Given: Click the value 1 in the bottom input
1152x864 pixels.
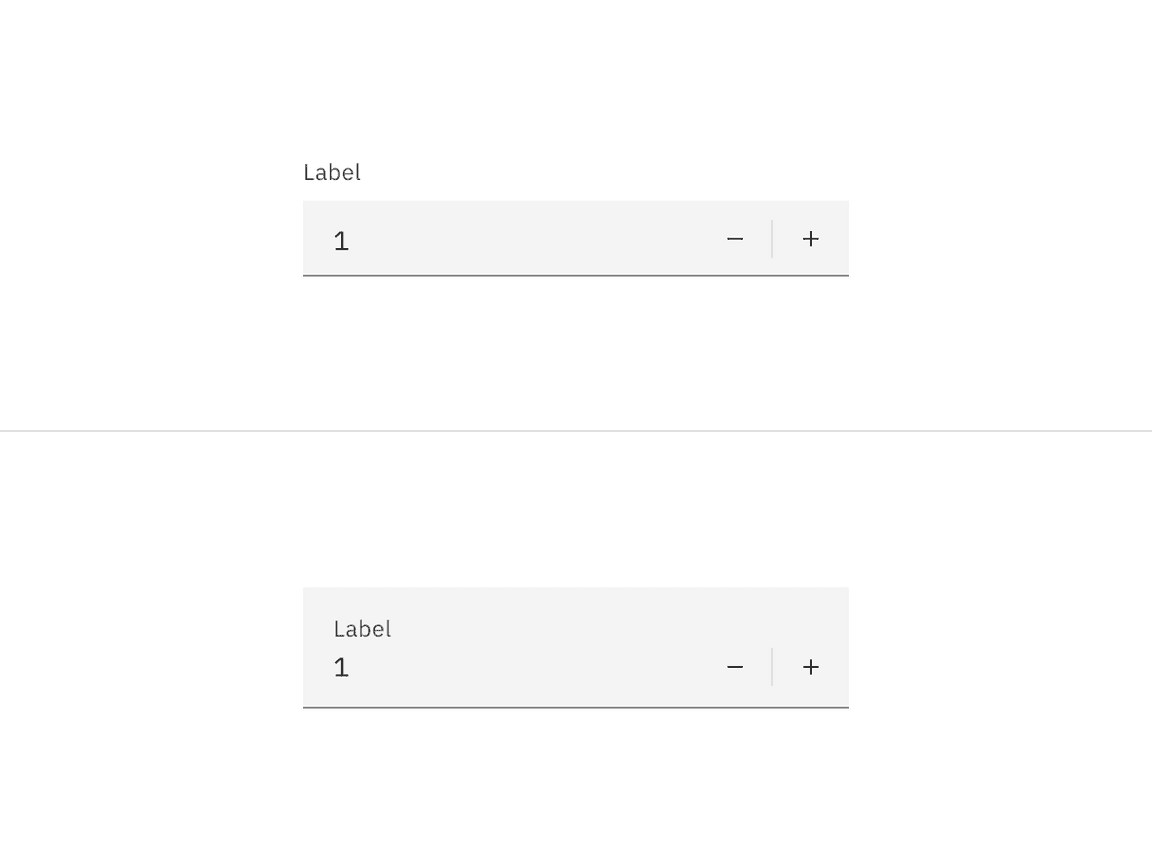Looking at the screenshot, I should pyautogui.click(x=341, y=668).
